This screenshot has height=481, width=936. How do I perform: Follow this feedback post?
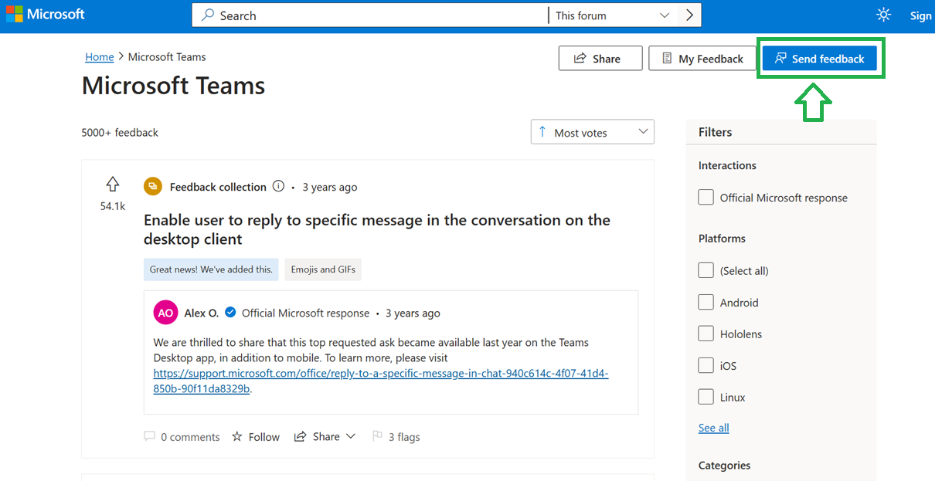pyautogui.click(x=255, y=437)
